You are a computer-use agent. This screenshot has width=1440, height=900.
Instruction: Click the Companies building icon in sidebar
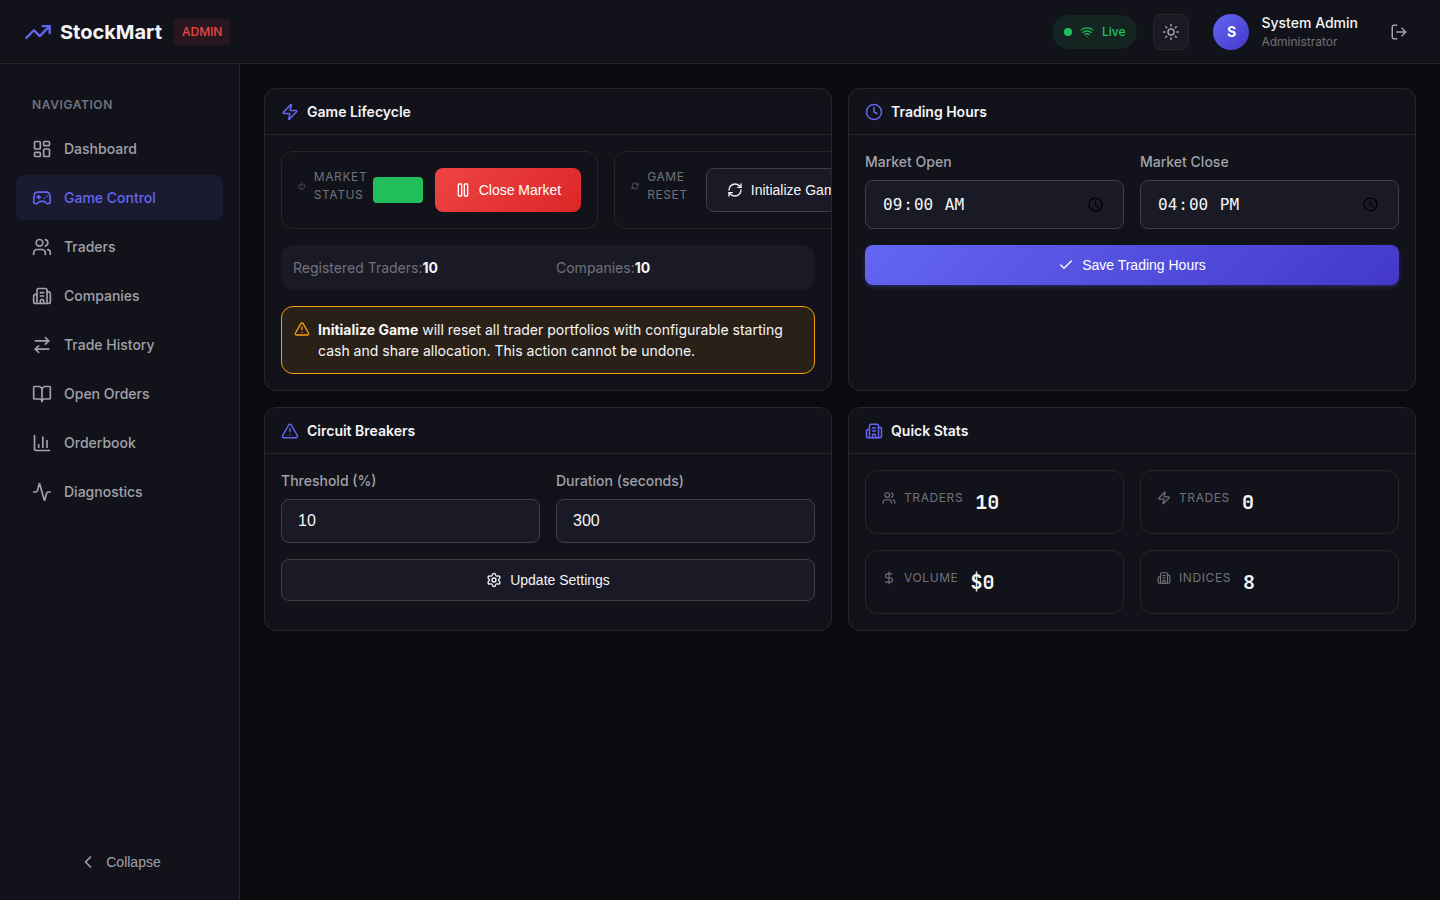click(x=42, y=296)
